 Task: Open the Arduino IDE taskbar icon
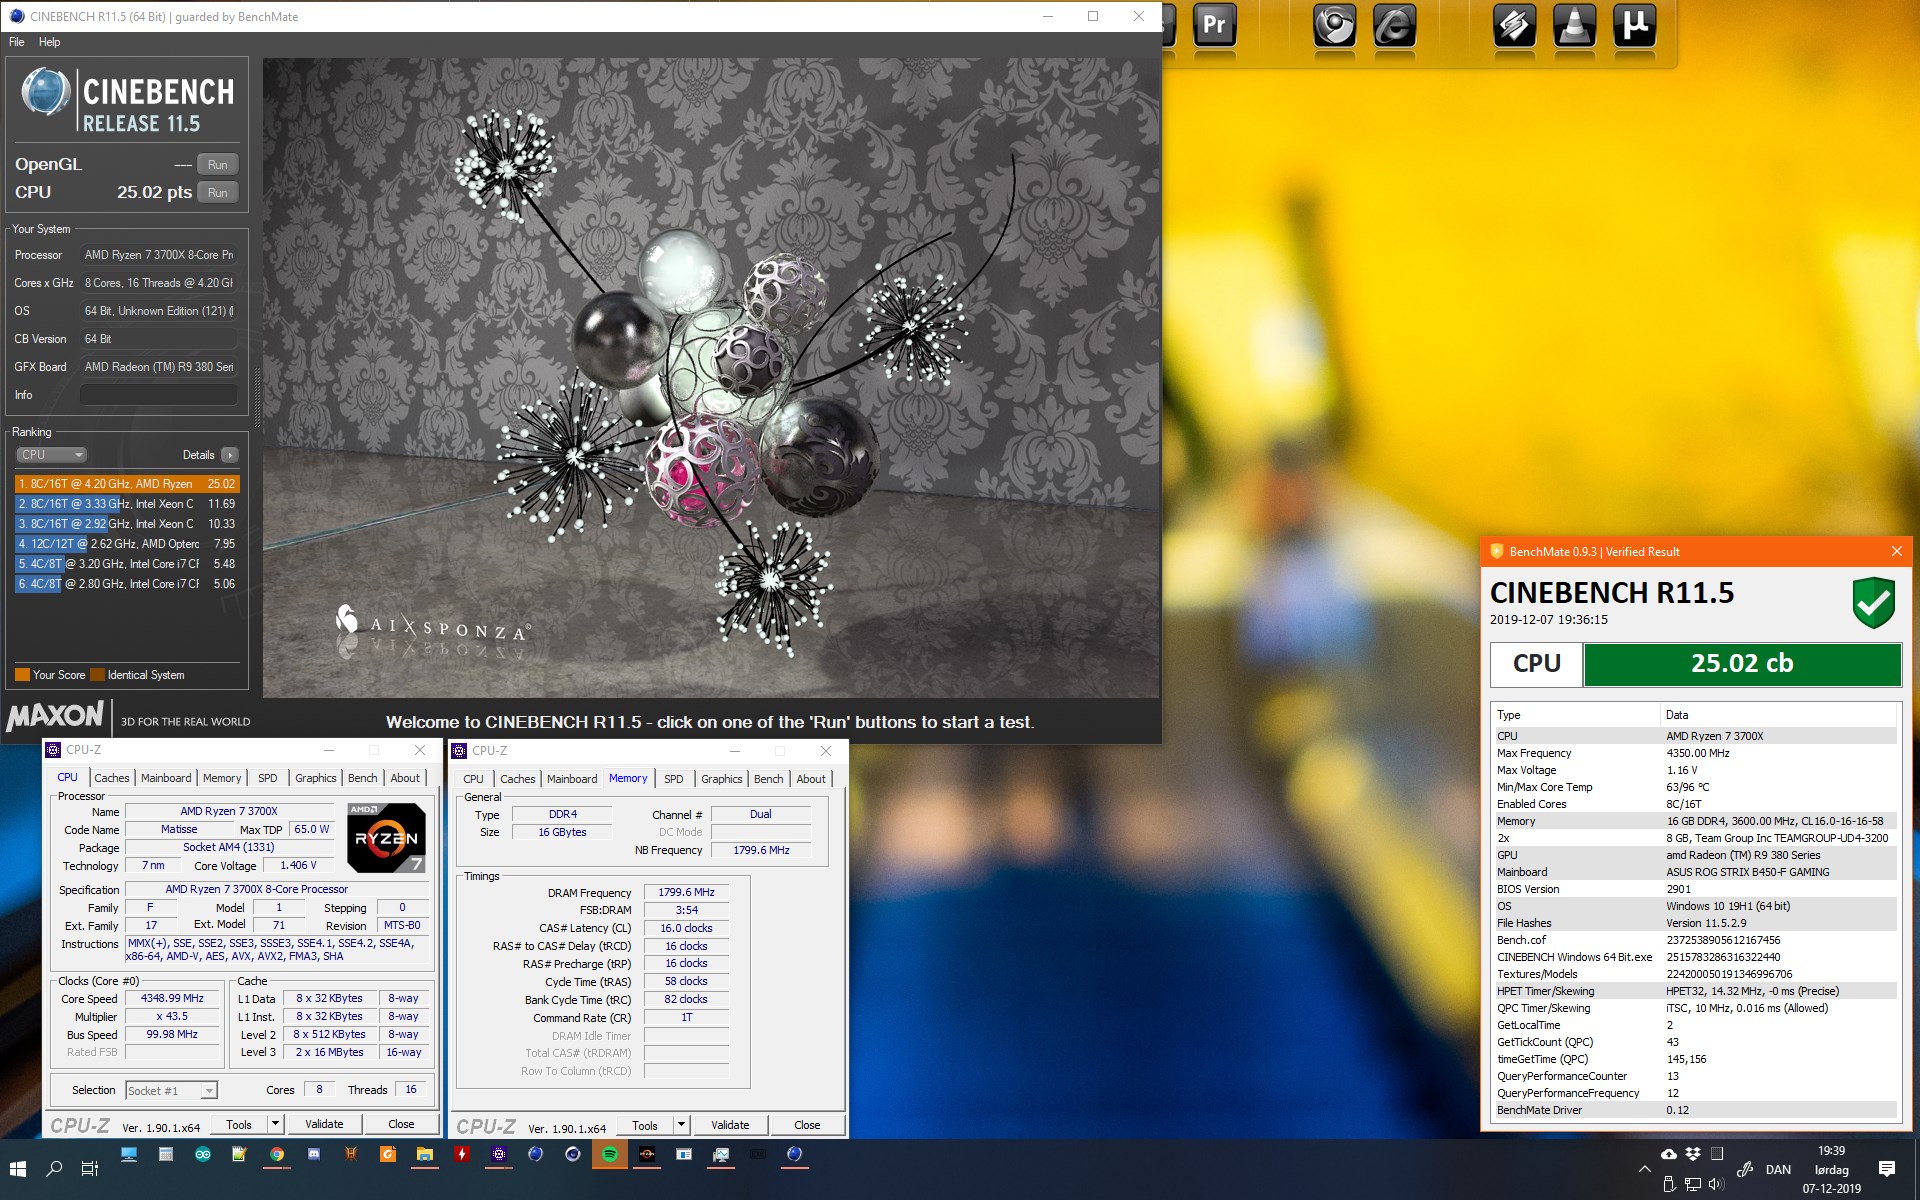[x=202, y=1154]
